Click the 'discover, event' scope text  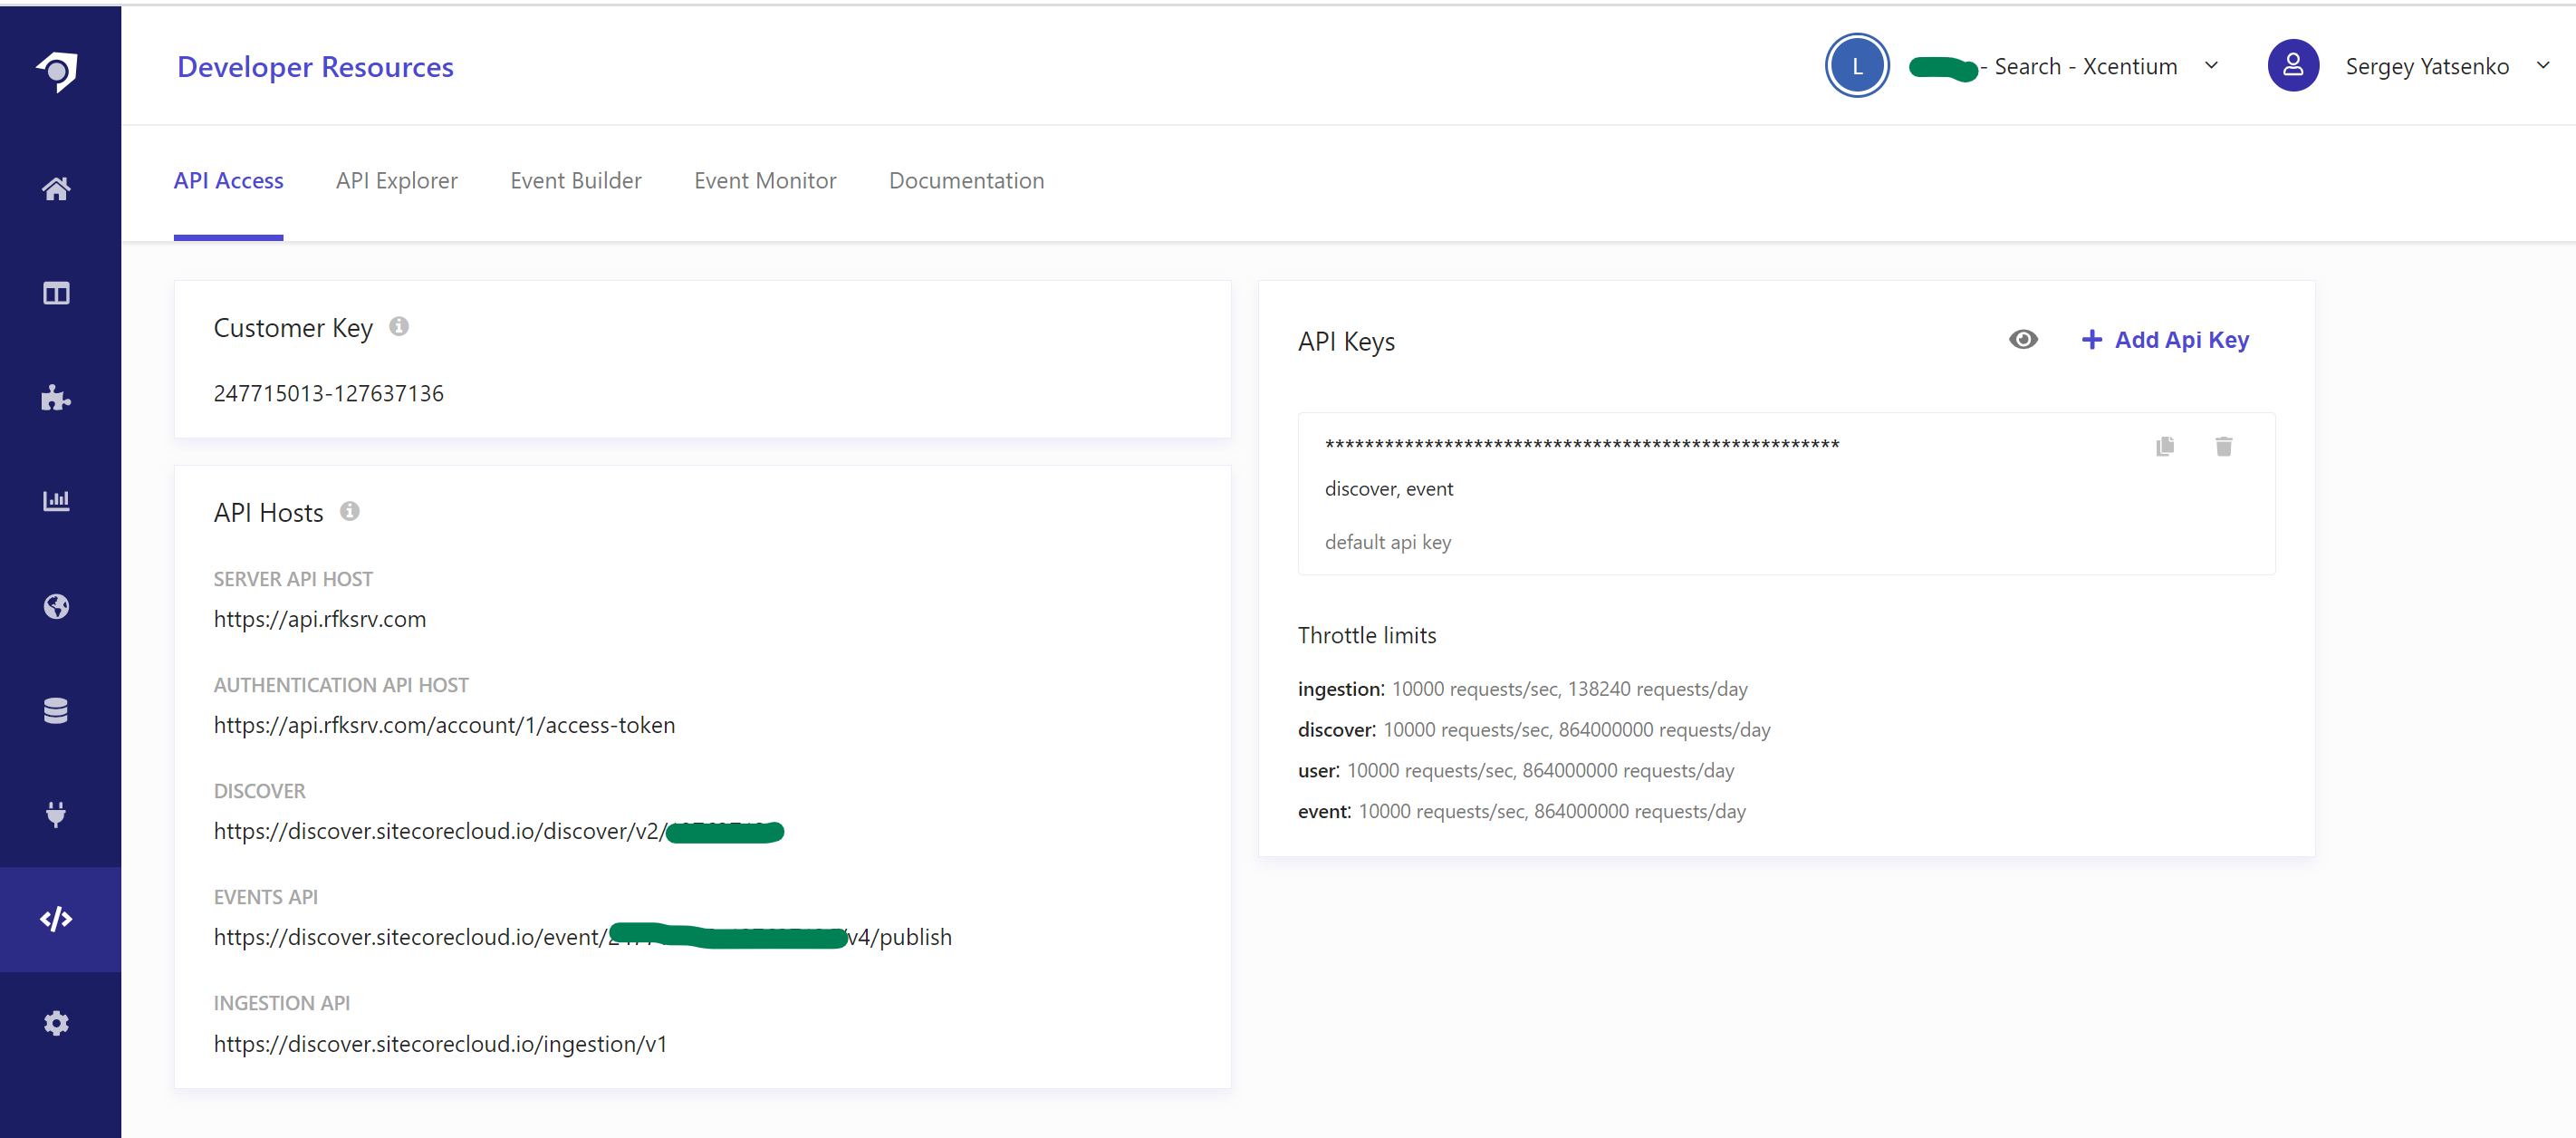(1389, 489)
